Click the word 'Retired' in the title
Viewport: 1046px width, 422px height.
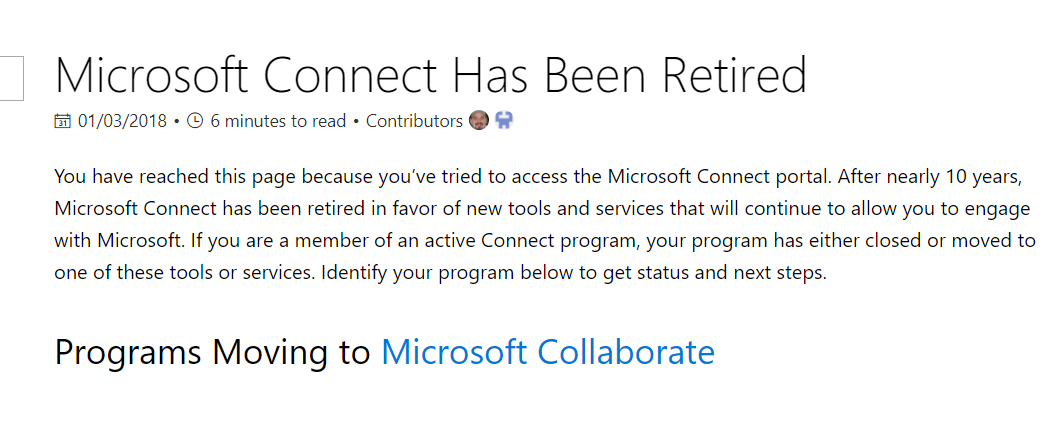coord(735,76)
